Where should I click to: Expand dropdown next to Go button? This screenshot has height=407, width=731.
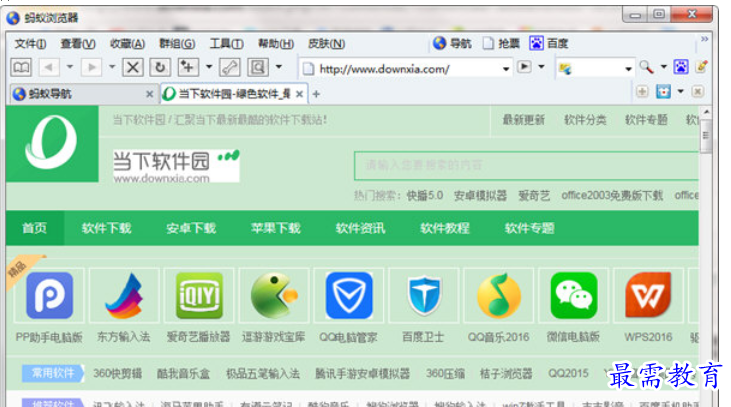pyautogui.click(x=541, y=67)
